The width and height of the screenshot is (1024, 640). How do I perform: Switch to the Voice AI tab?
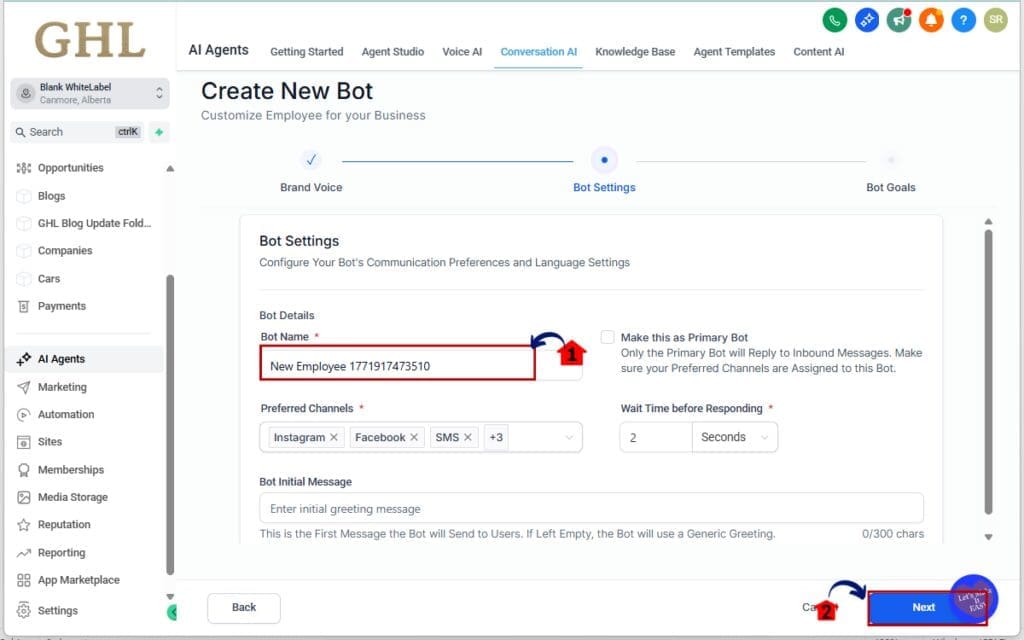point(462,52)
